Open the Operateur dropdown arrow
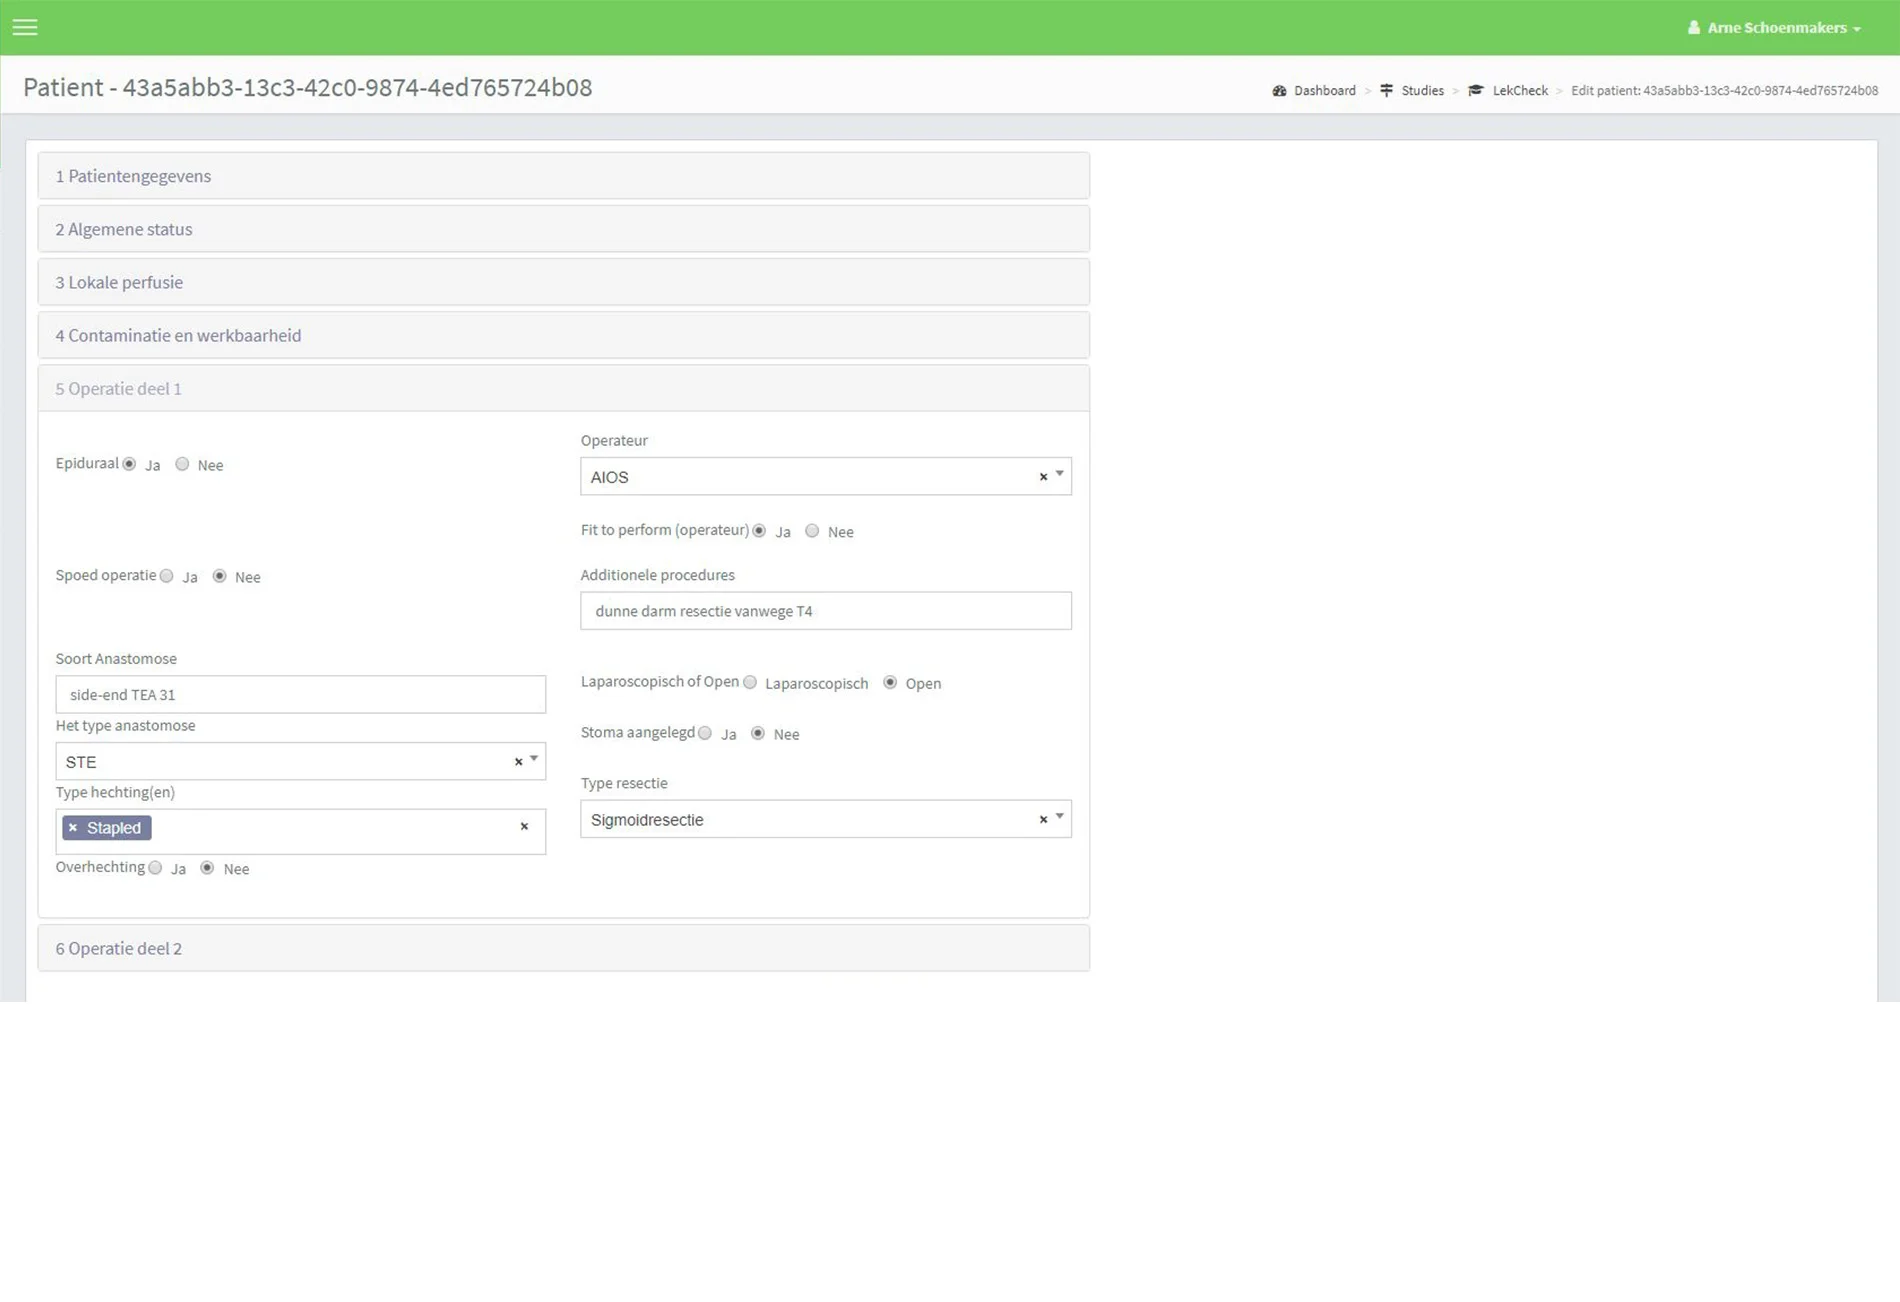The height and width of the screenshot is (1302, 1900). click(1060, 475)
